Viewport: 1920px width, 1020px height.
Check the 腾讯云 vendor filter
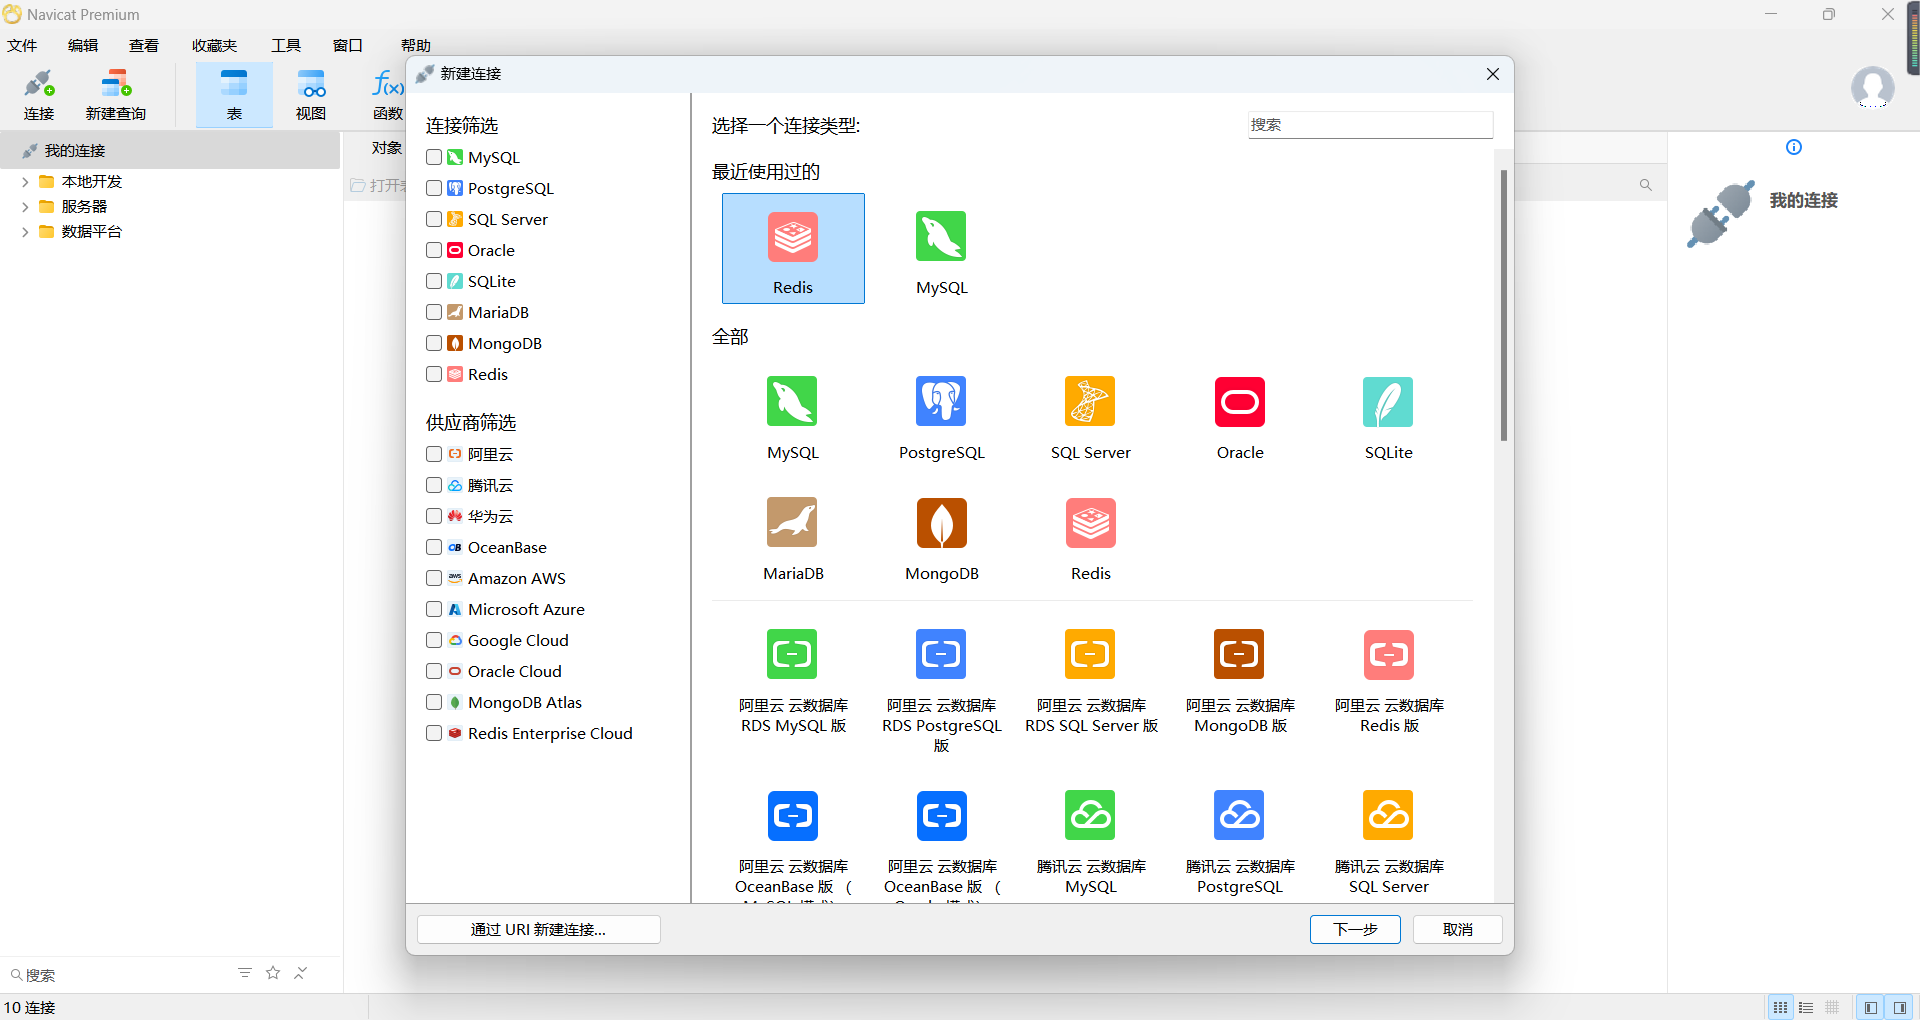(x=434, y=485)
